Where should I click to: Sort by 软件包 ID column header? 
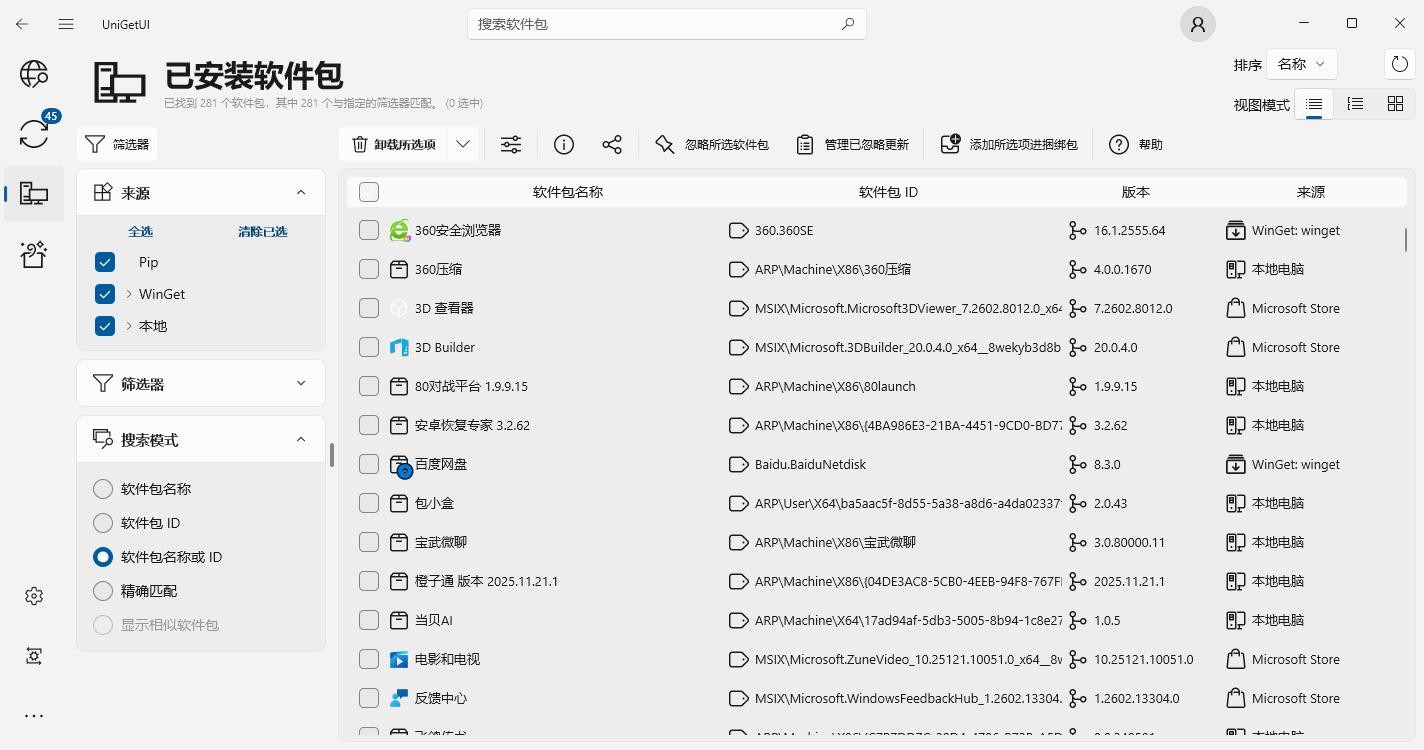click(x=888, y=192)
